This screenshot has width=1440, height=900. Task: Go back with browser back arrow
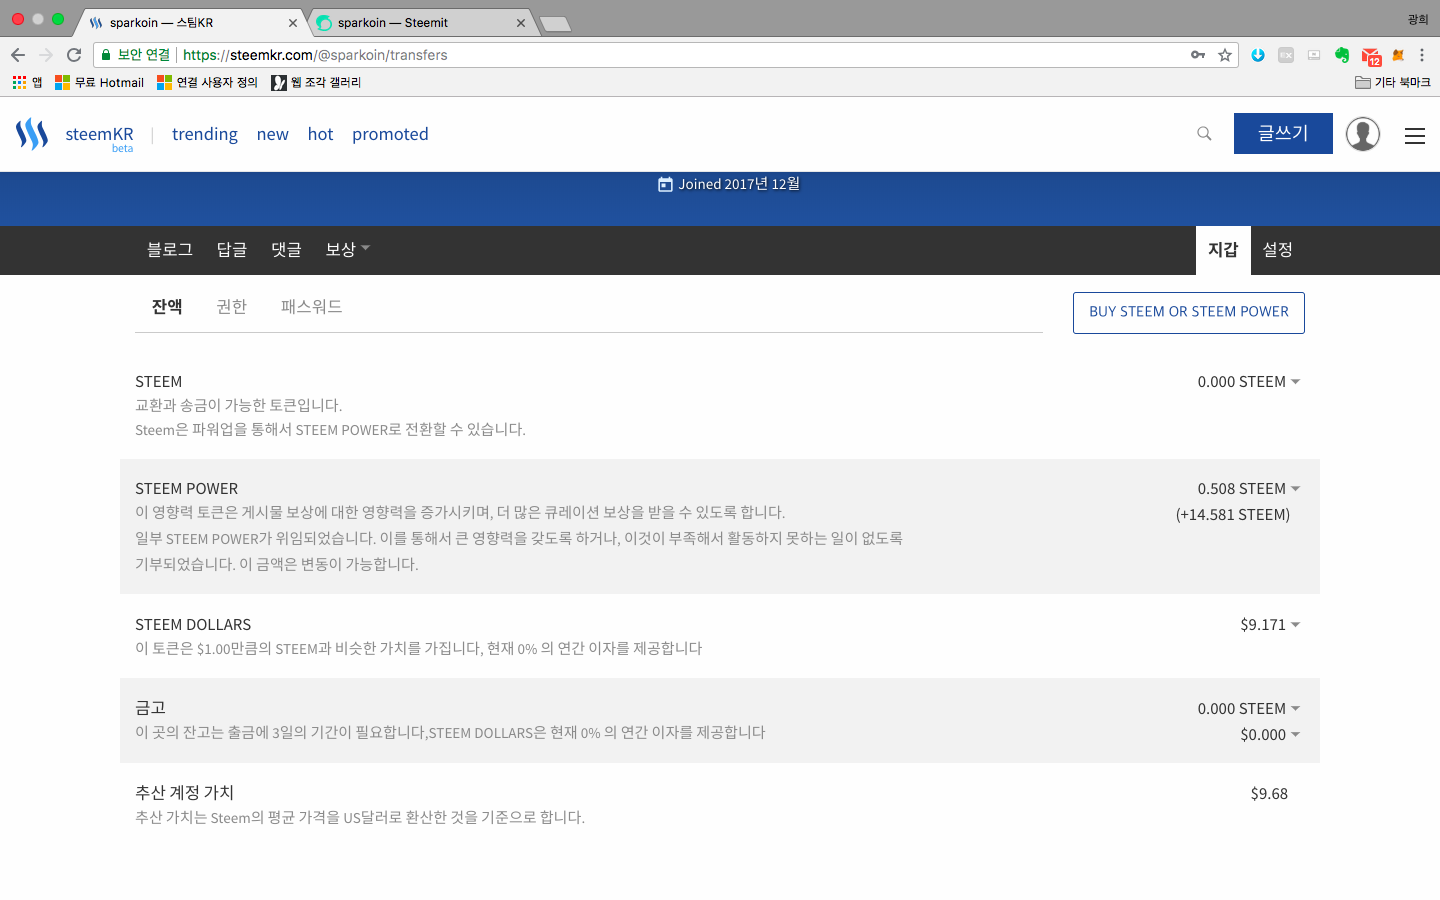coord(18,55)
